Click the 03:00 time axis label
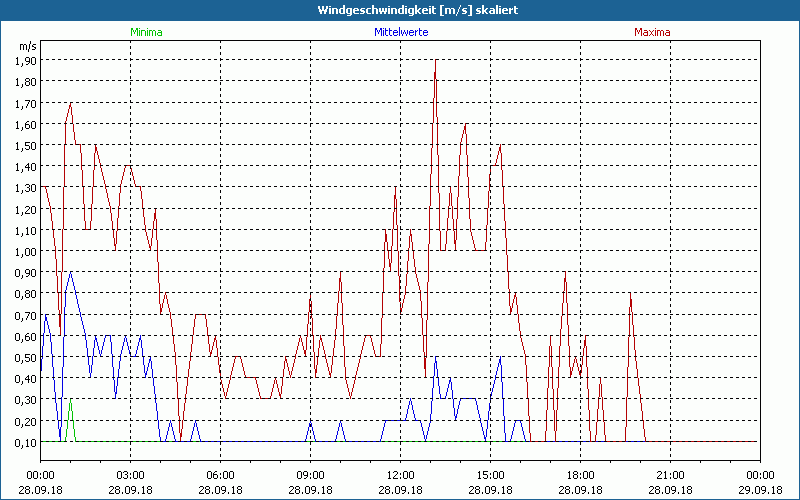The width and height of the screenshot is (800, 500). [x=130, y=475]
